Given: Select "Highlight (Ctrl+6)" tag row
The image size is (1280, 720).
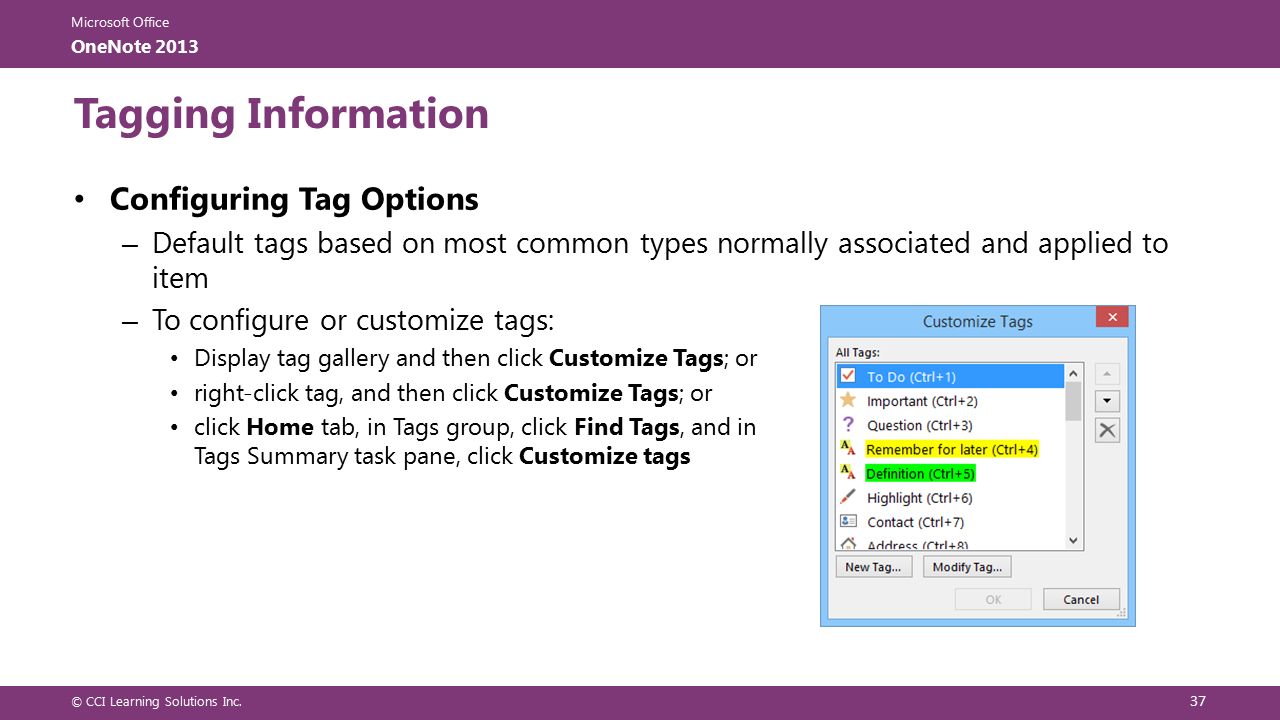Looking at the screenshot, I should (951, 497).
